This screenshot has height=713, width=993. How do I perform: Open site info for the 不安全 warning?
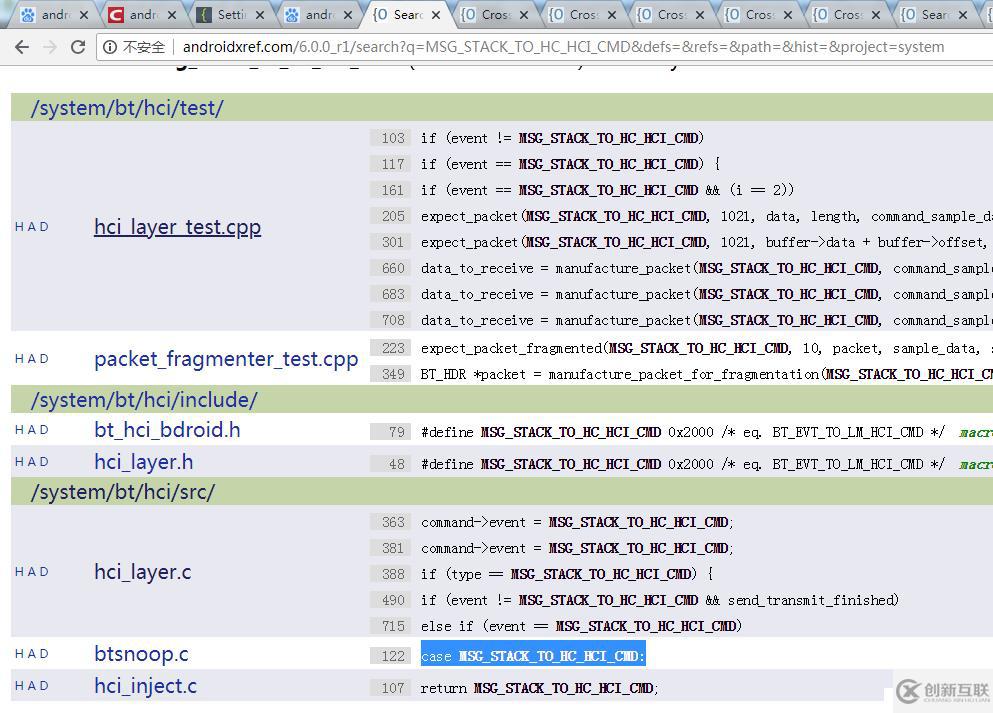click(134, 47)
